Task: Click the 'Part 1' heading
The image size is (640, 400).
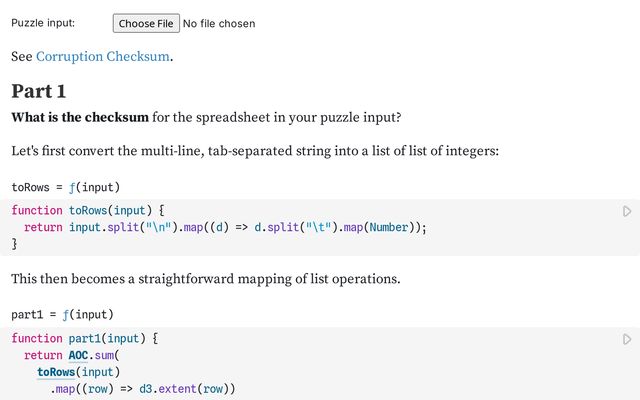Action: tap(39, 92)
